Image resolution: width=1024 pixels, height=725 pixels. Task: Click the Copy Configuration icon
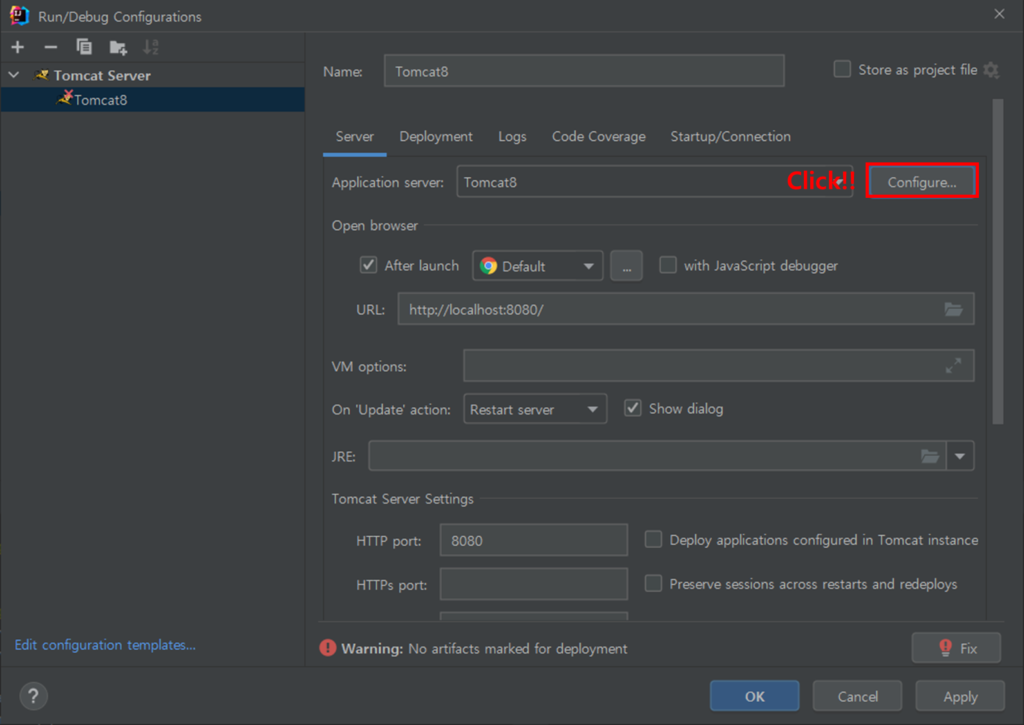pos(84,47)
